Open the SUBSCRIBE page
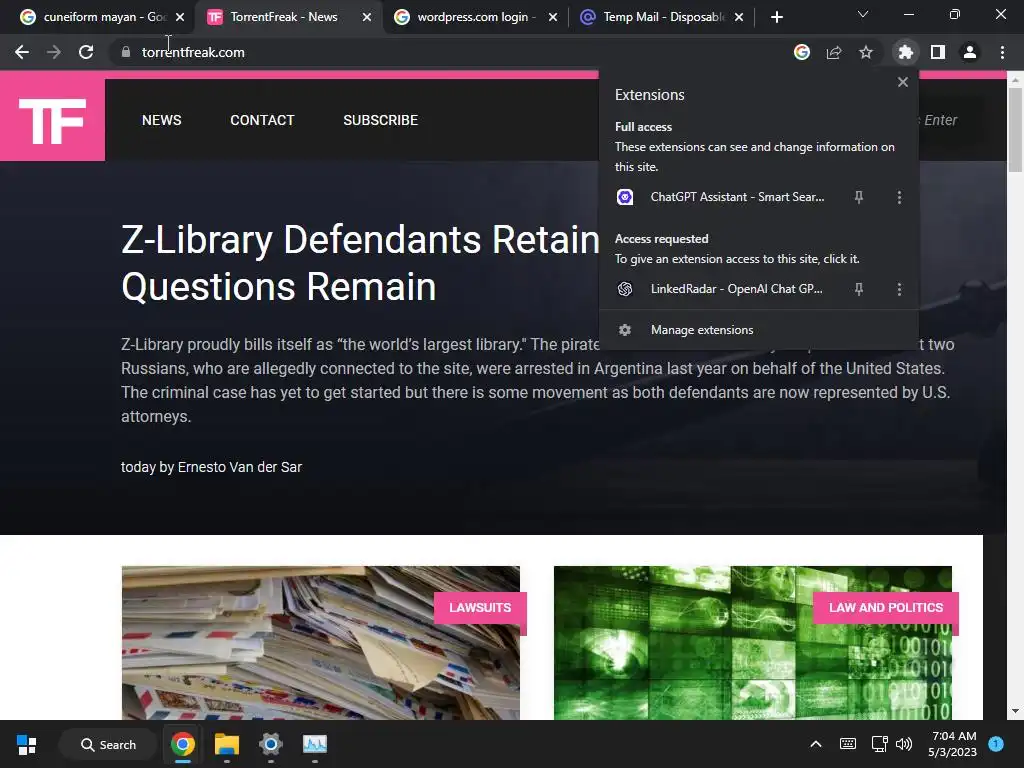This screenshot has height=768, width=1024. click(x=380, y=120)
